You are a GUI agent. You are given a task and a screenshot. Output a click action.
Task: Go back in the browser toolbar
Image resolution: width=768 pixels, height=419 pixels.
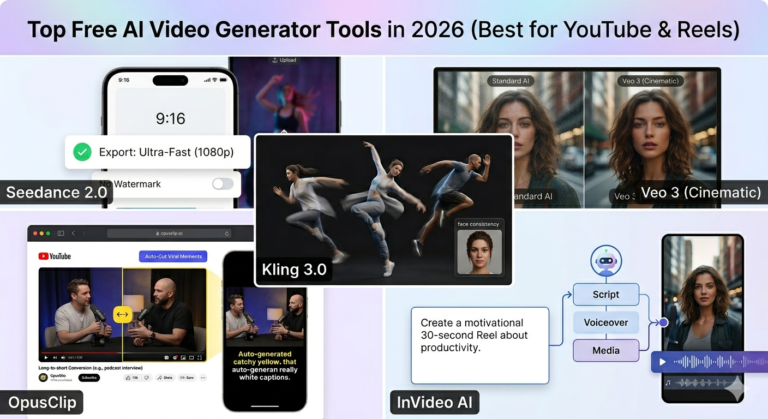tap(73, 233)
